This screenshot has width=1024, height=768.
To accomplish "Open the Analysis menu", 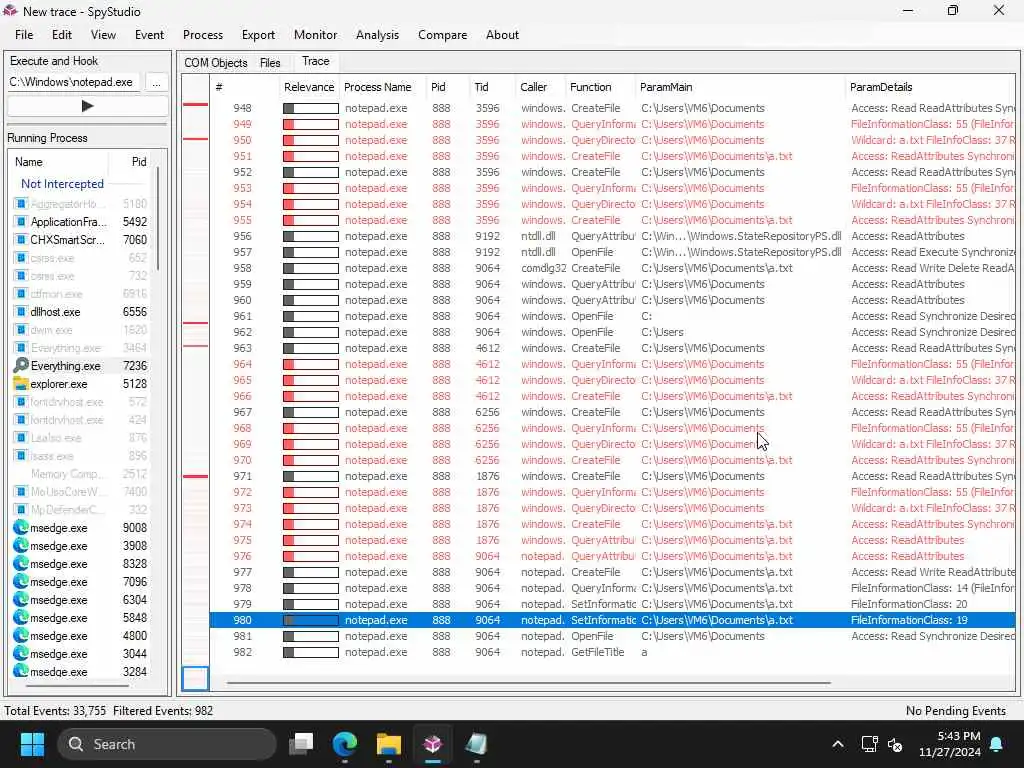I will (x=377, y=35).
